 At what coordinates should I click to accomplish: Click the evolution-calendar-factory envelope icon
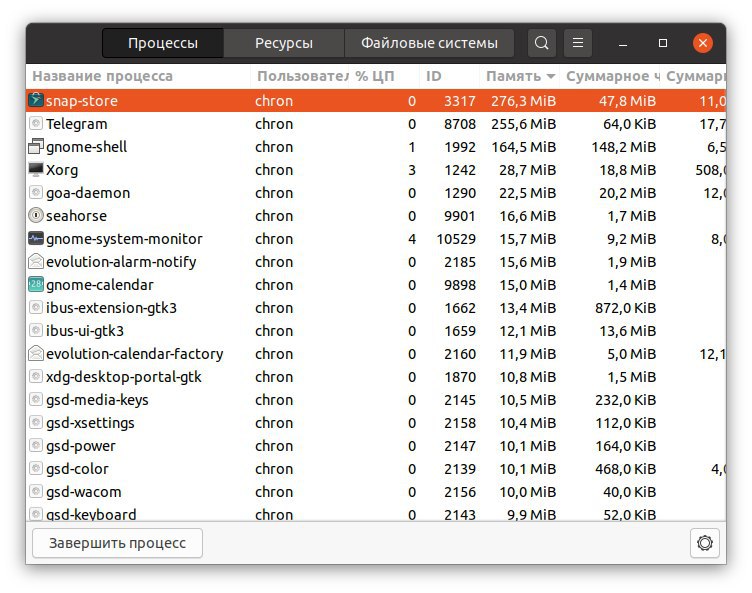point(36,354)
